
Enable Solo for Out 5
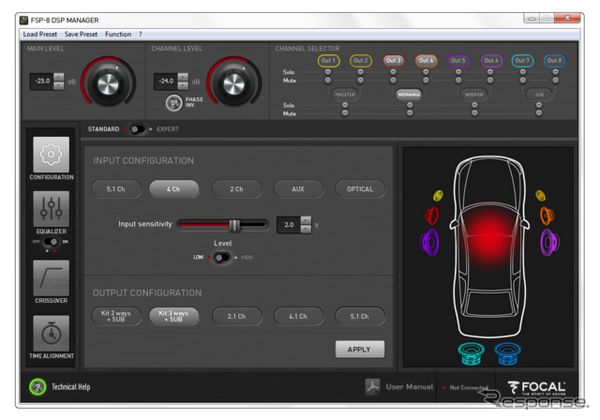point(458,72)
